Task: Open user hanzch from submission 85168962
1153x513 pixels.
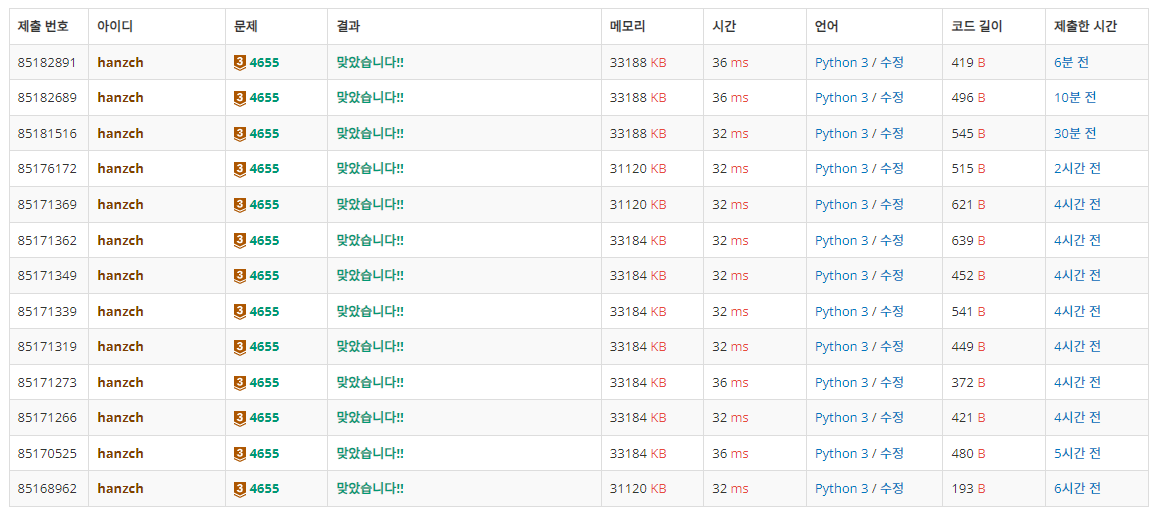Action: (x=120, y=489)
